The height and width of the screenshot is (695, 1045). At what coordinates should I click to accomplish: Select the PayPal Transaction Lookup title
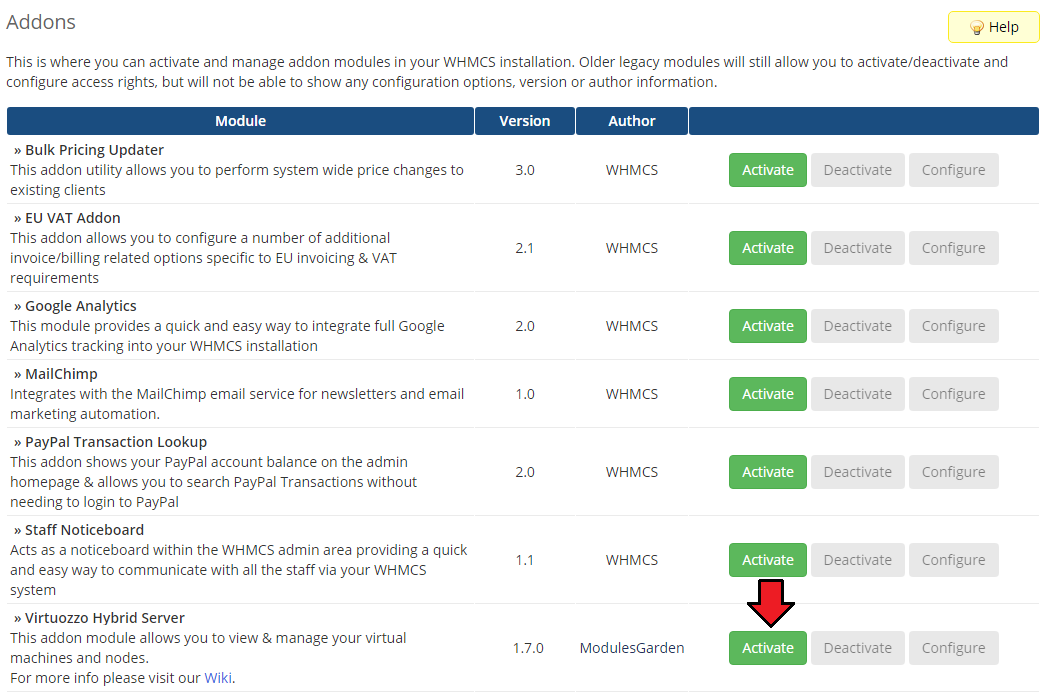tap(116, 442)
